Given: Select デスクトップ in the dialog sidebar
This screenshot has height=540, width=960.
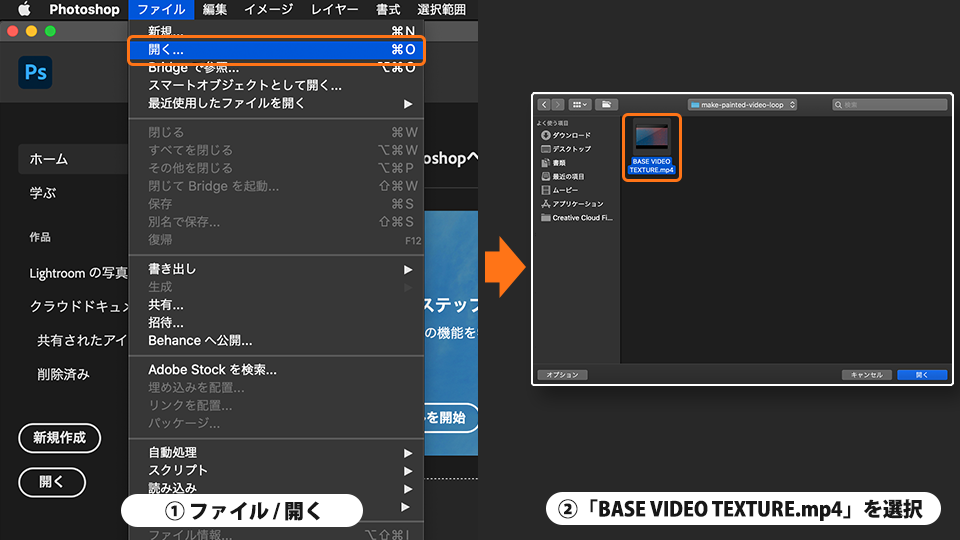Looking at the screenshot, I should point(566,149).
